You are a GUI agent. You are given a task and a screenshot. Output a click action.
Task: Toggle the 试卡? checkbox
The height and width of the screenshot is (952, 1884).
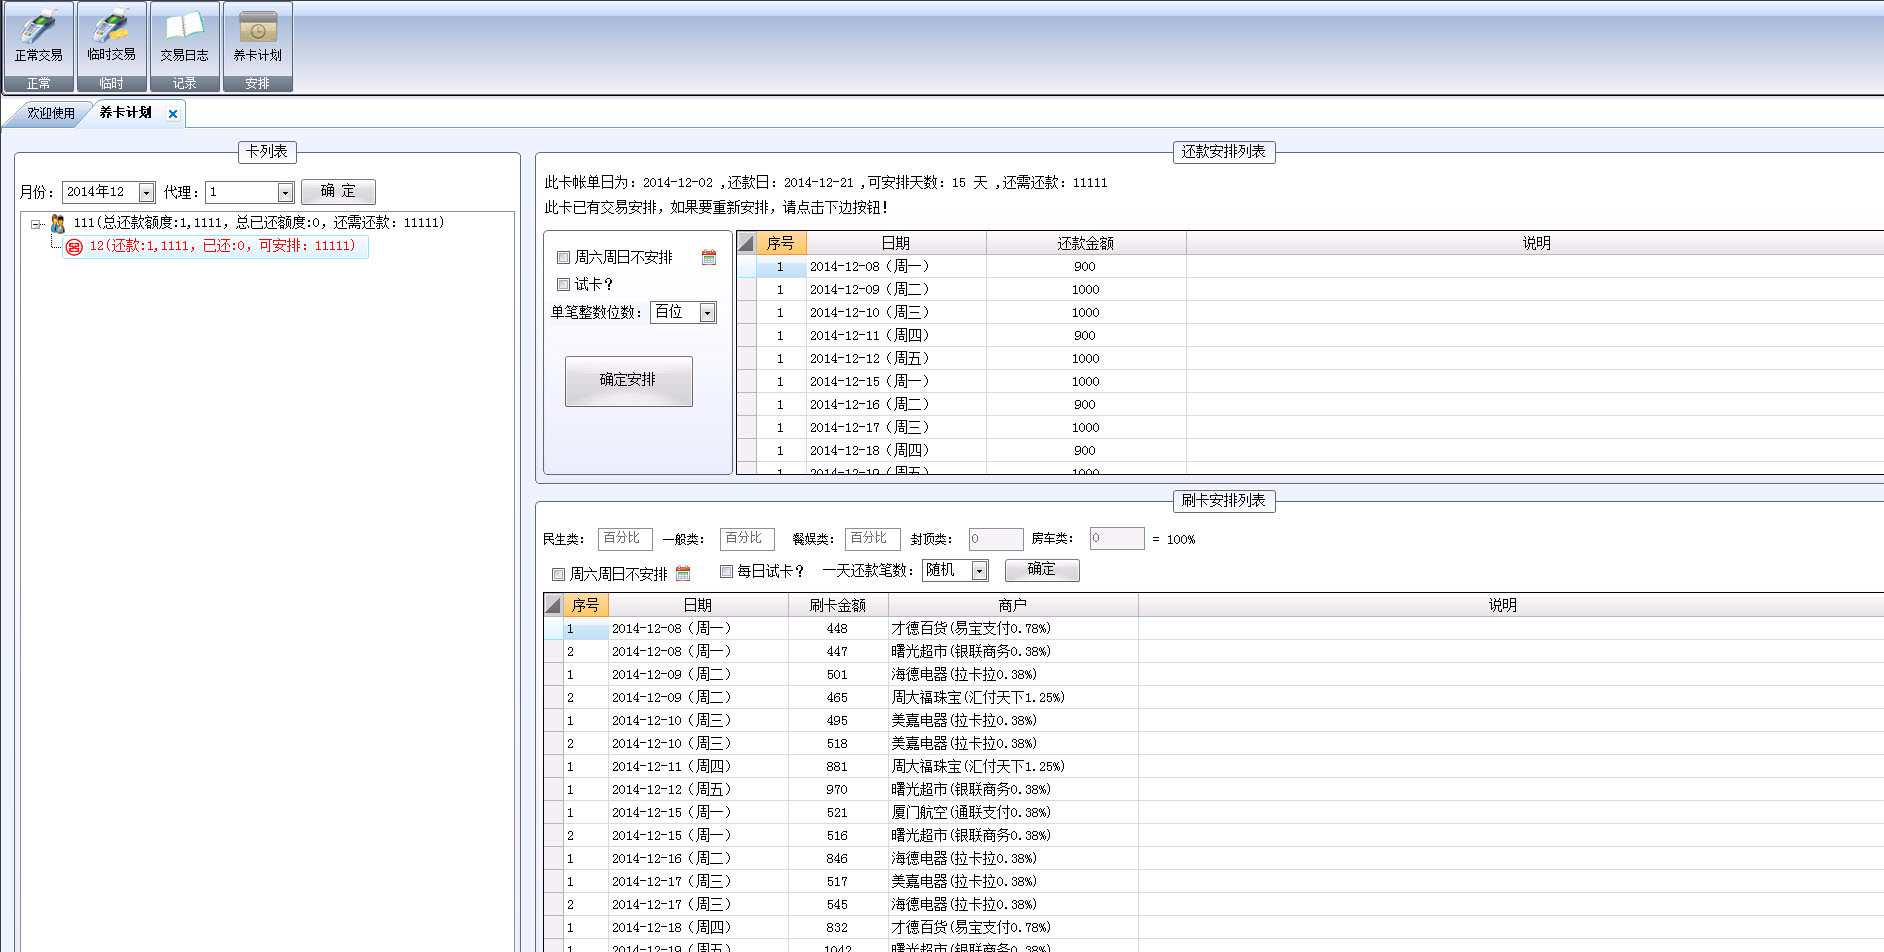[563, 285]
